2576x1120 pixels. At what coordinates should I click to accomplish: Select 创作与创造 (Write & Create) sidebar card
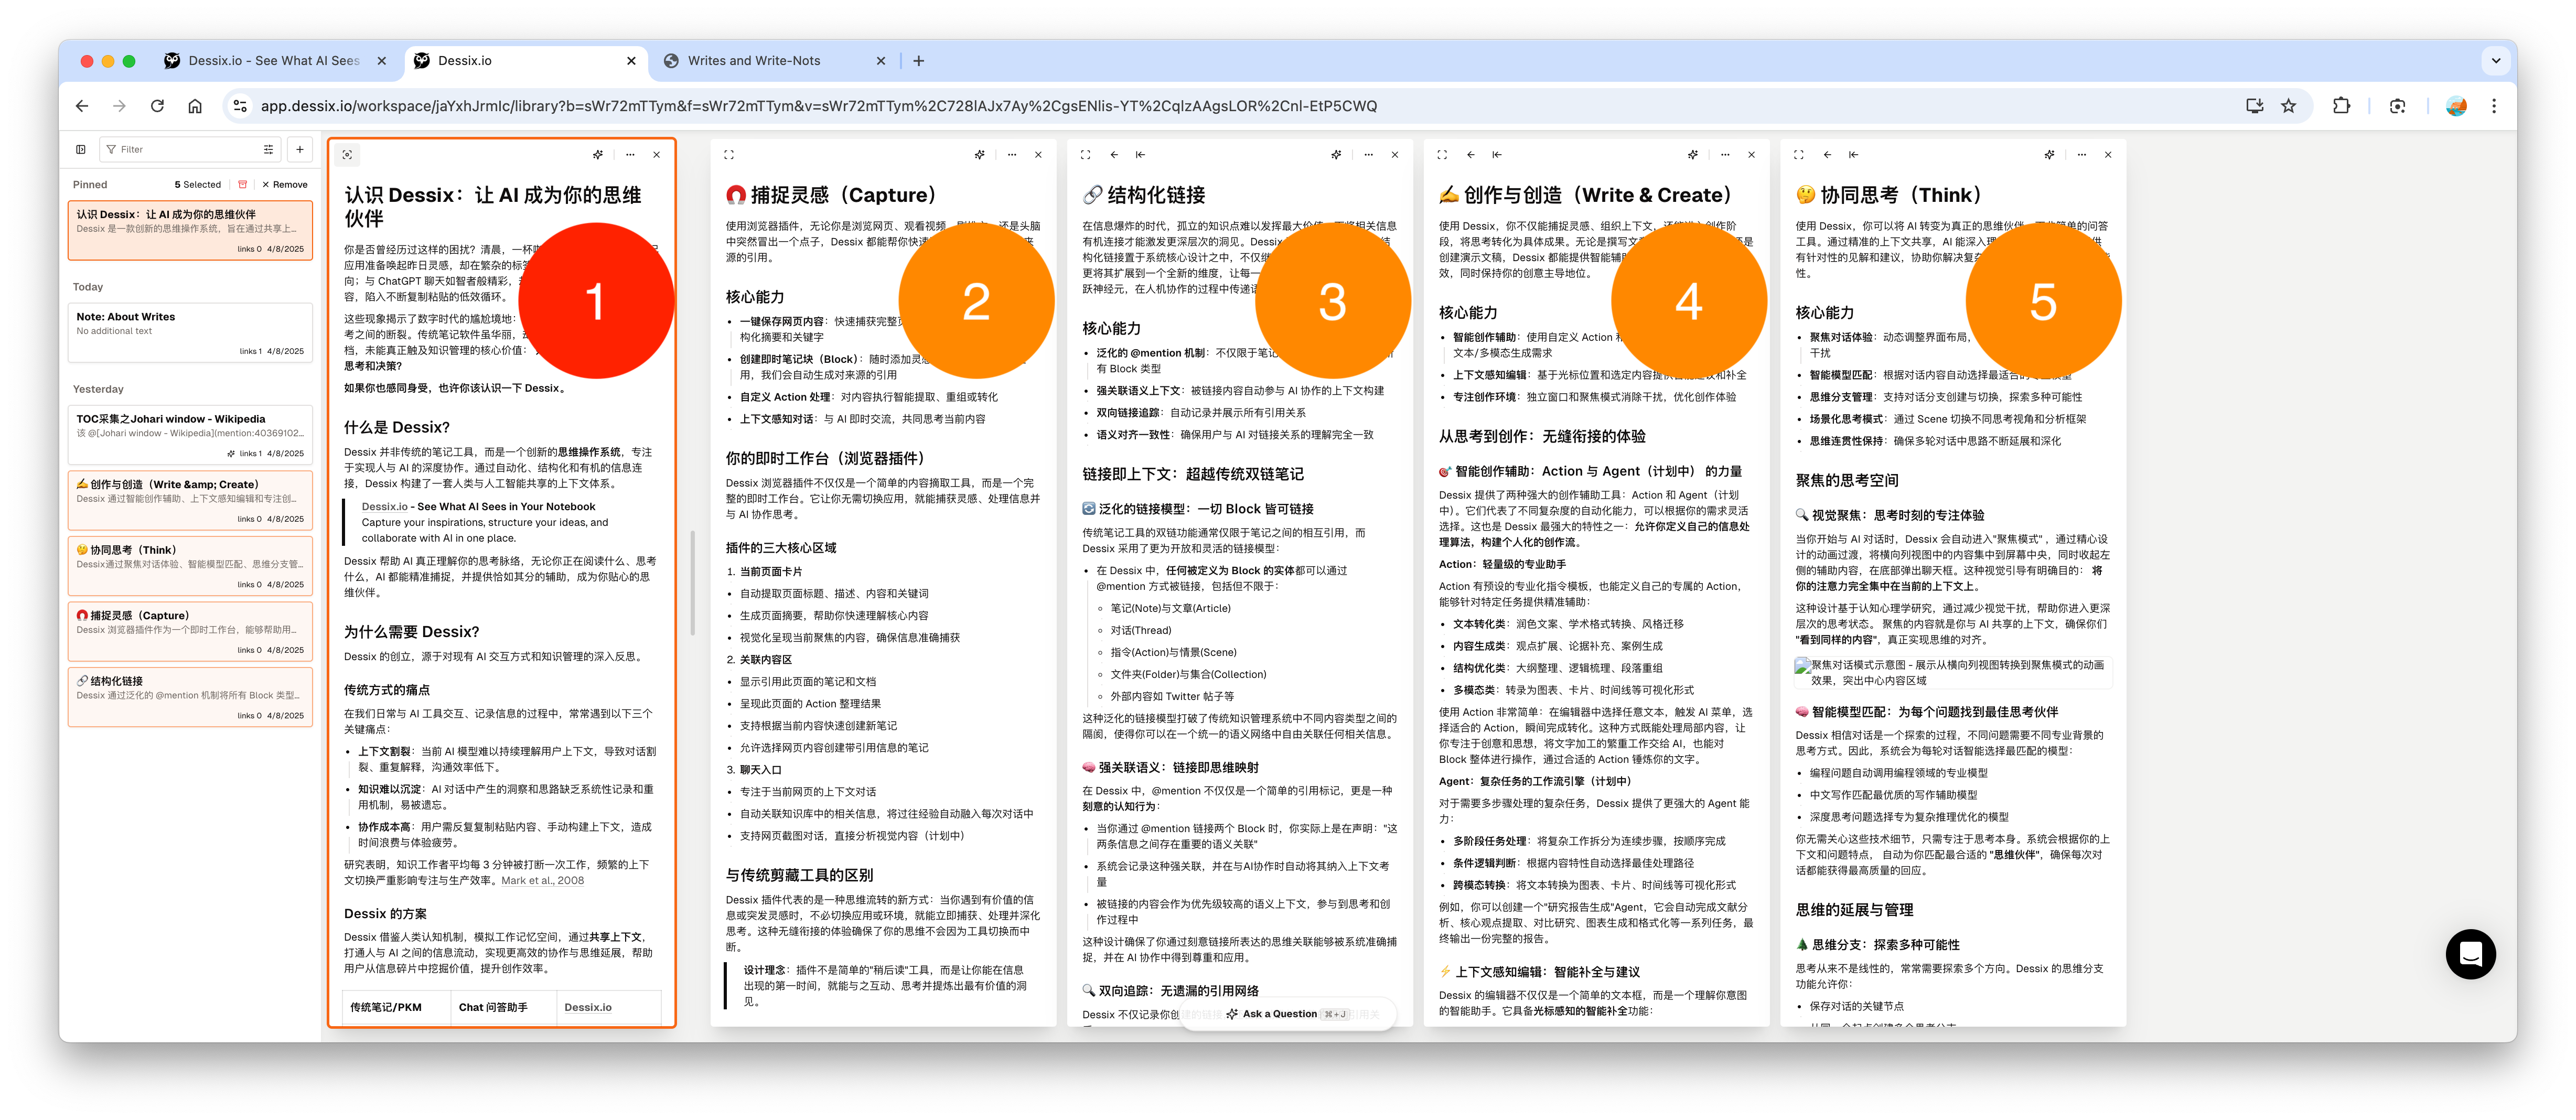[190, 500]
